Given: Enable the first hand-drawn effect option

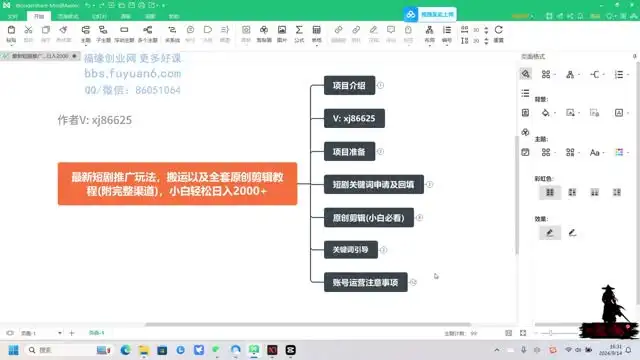Looking at the screenshot, I should pyautogui.click(x=550, y=233).
